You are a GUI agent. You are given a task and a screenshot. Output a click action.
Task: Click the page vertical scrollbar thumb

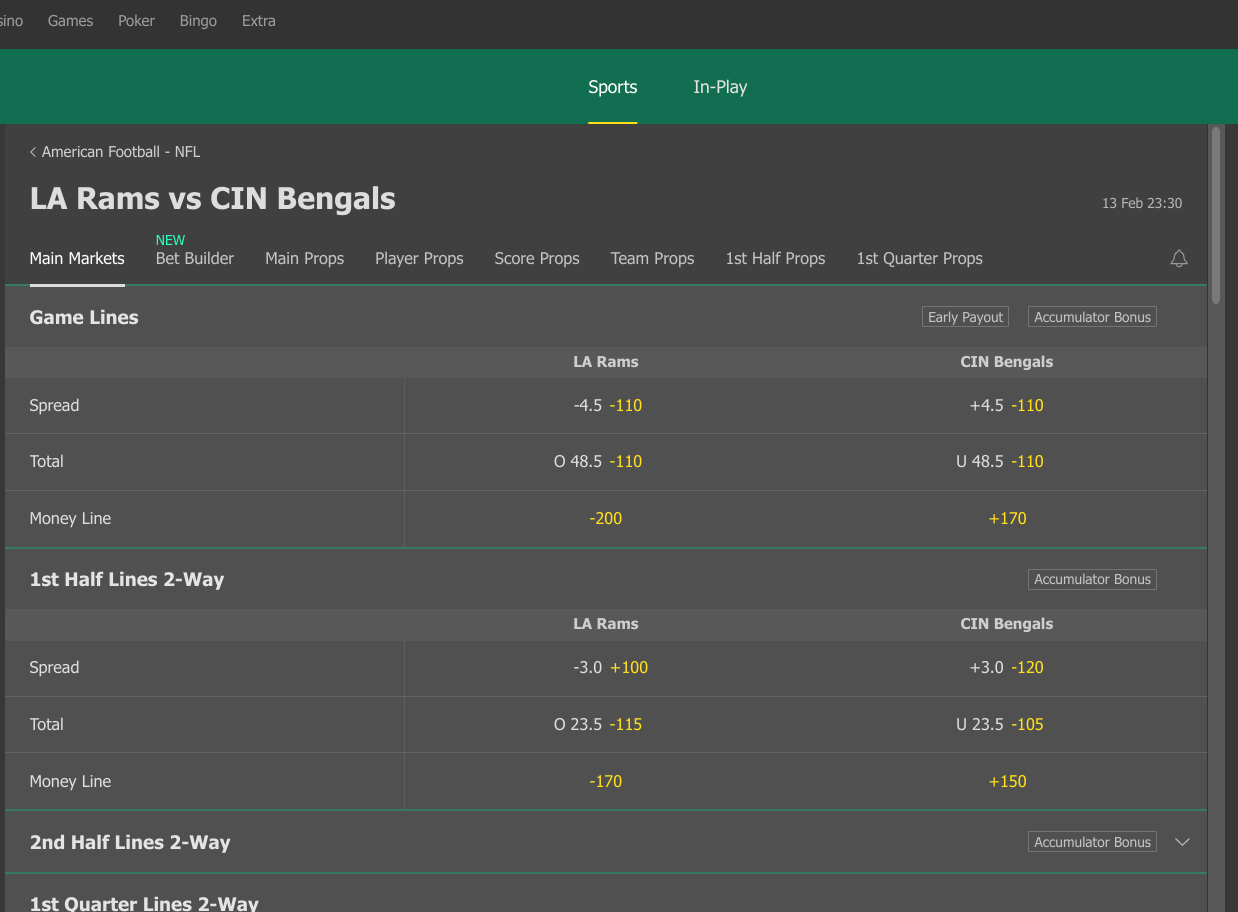pyautogui.click(x=1216, y=214)
